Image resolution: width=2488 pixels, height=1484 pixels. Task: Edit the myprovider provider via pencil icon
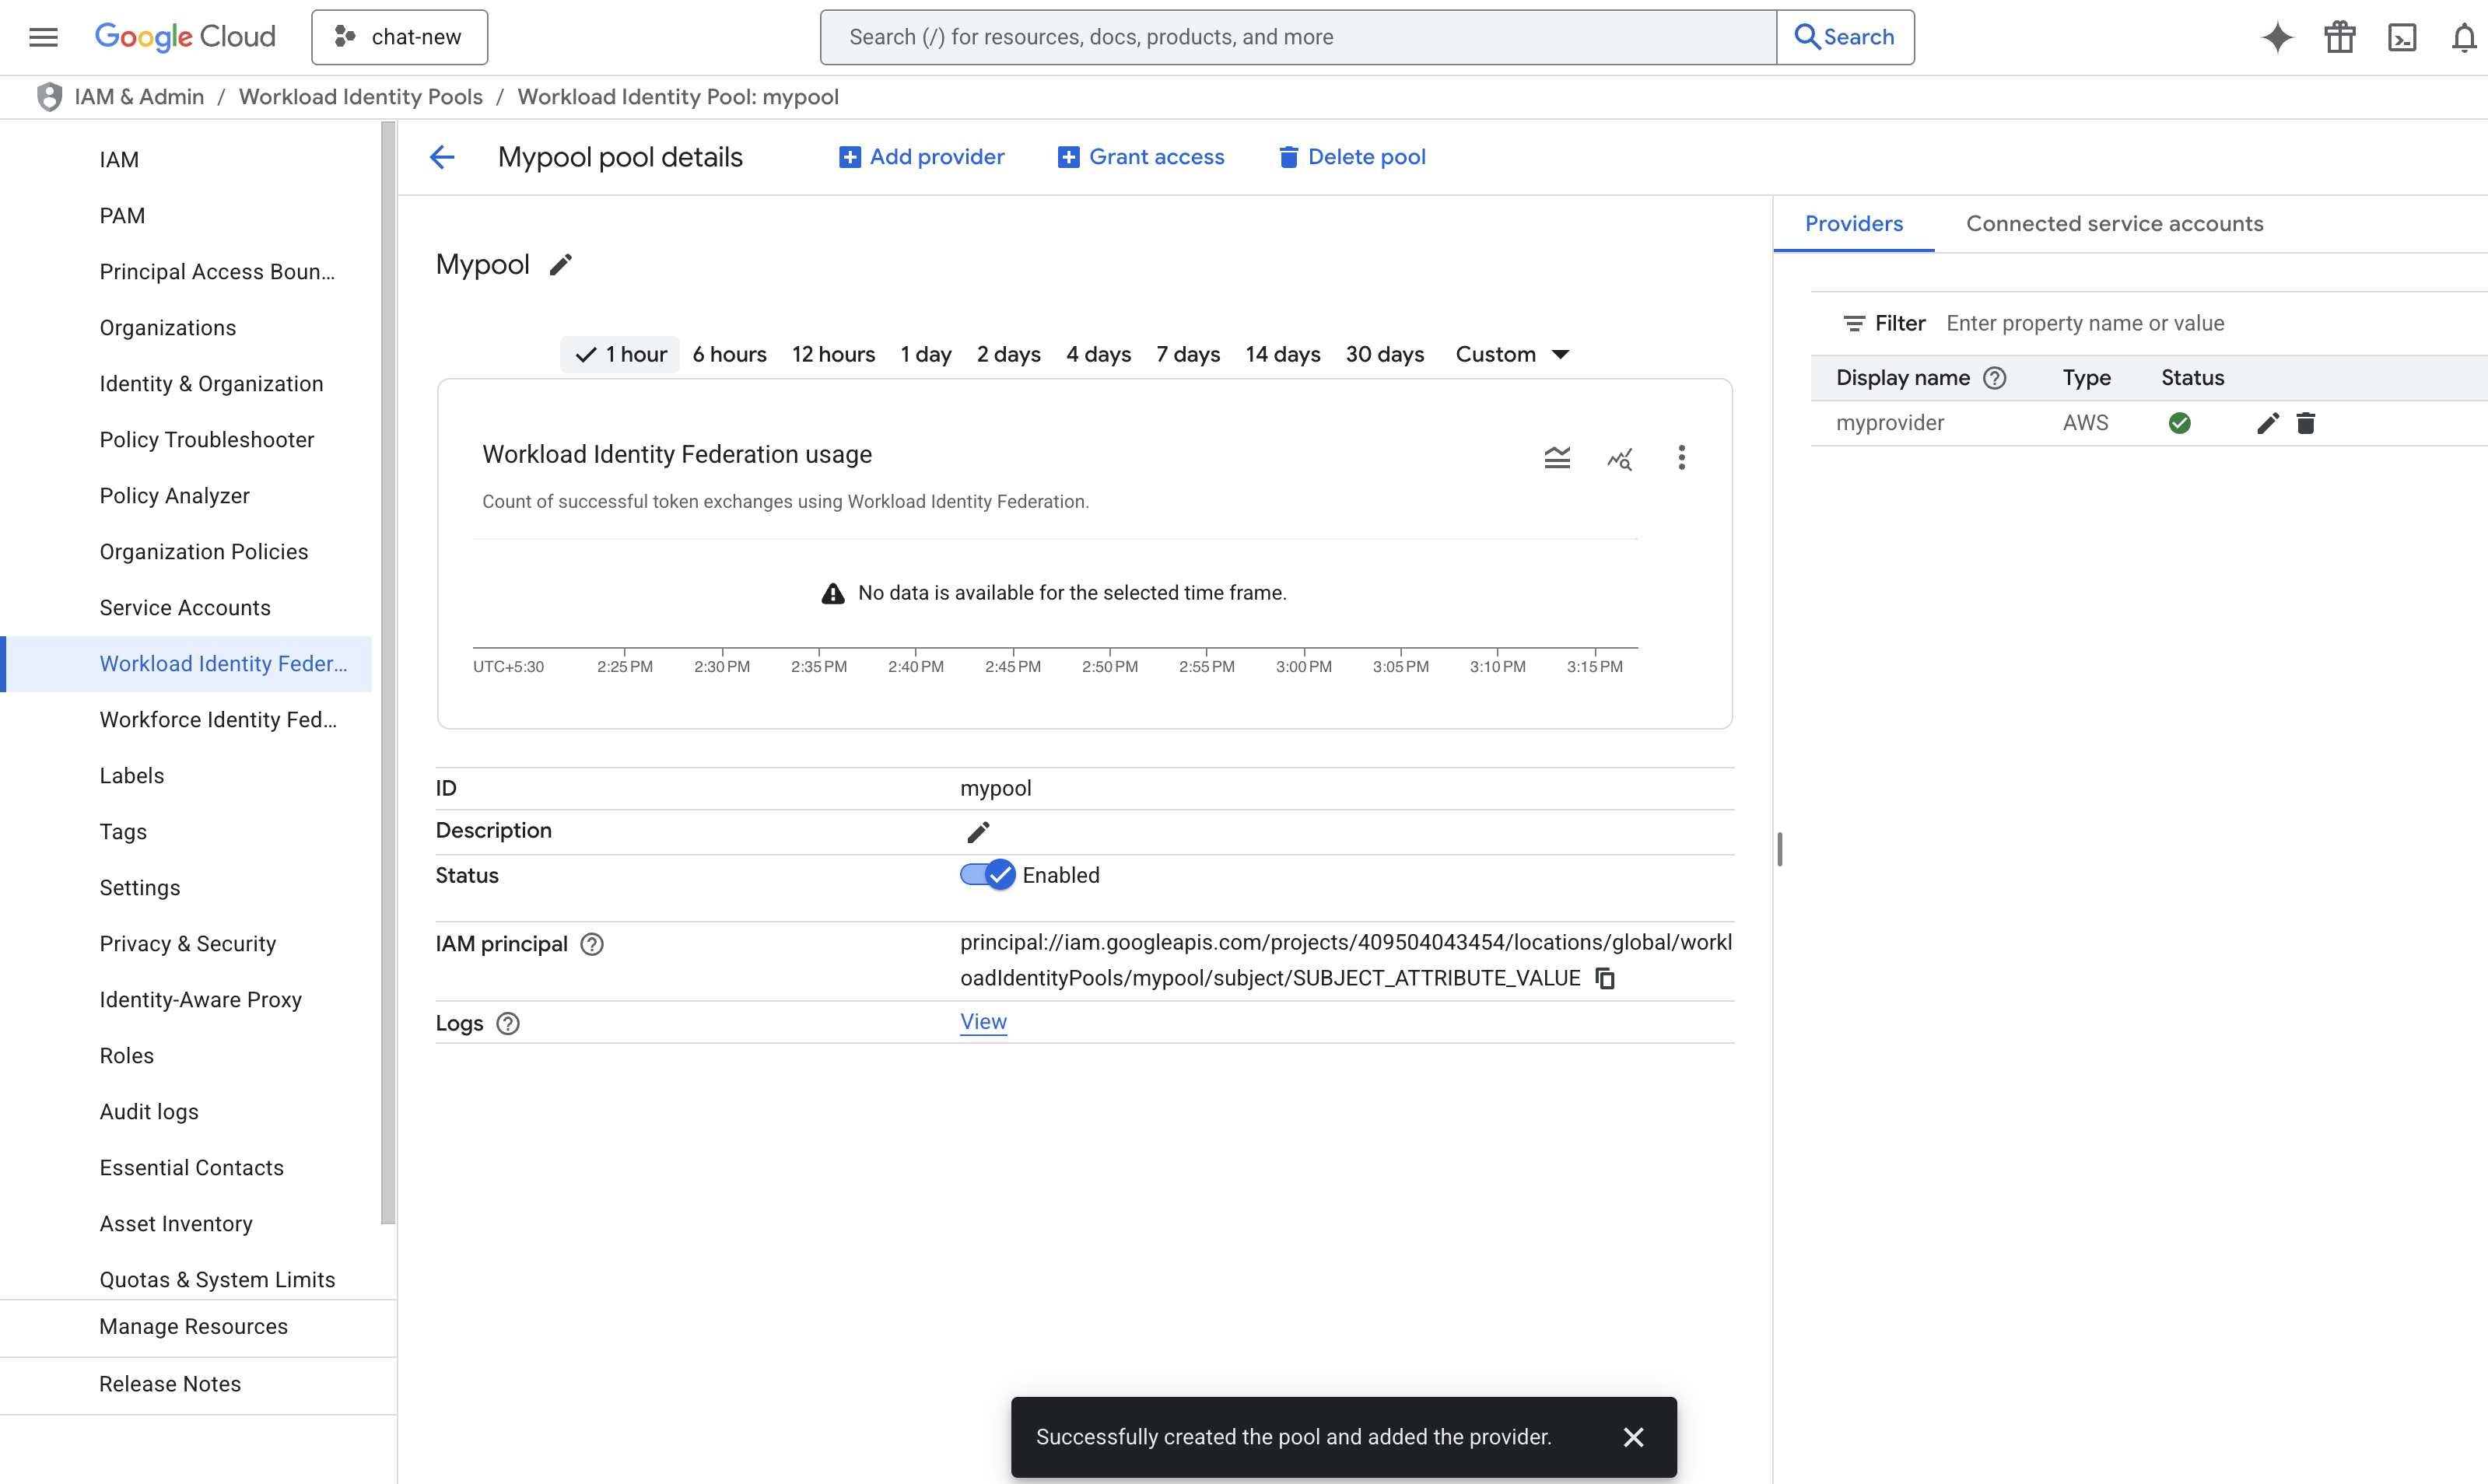click(x=2267, y=422)
